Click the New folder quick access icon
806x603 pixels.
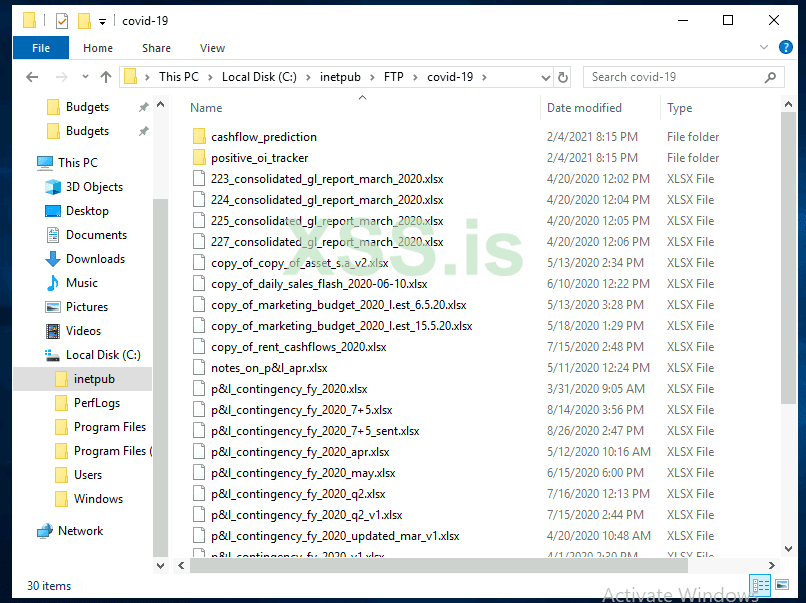click(84, 21)
